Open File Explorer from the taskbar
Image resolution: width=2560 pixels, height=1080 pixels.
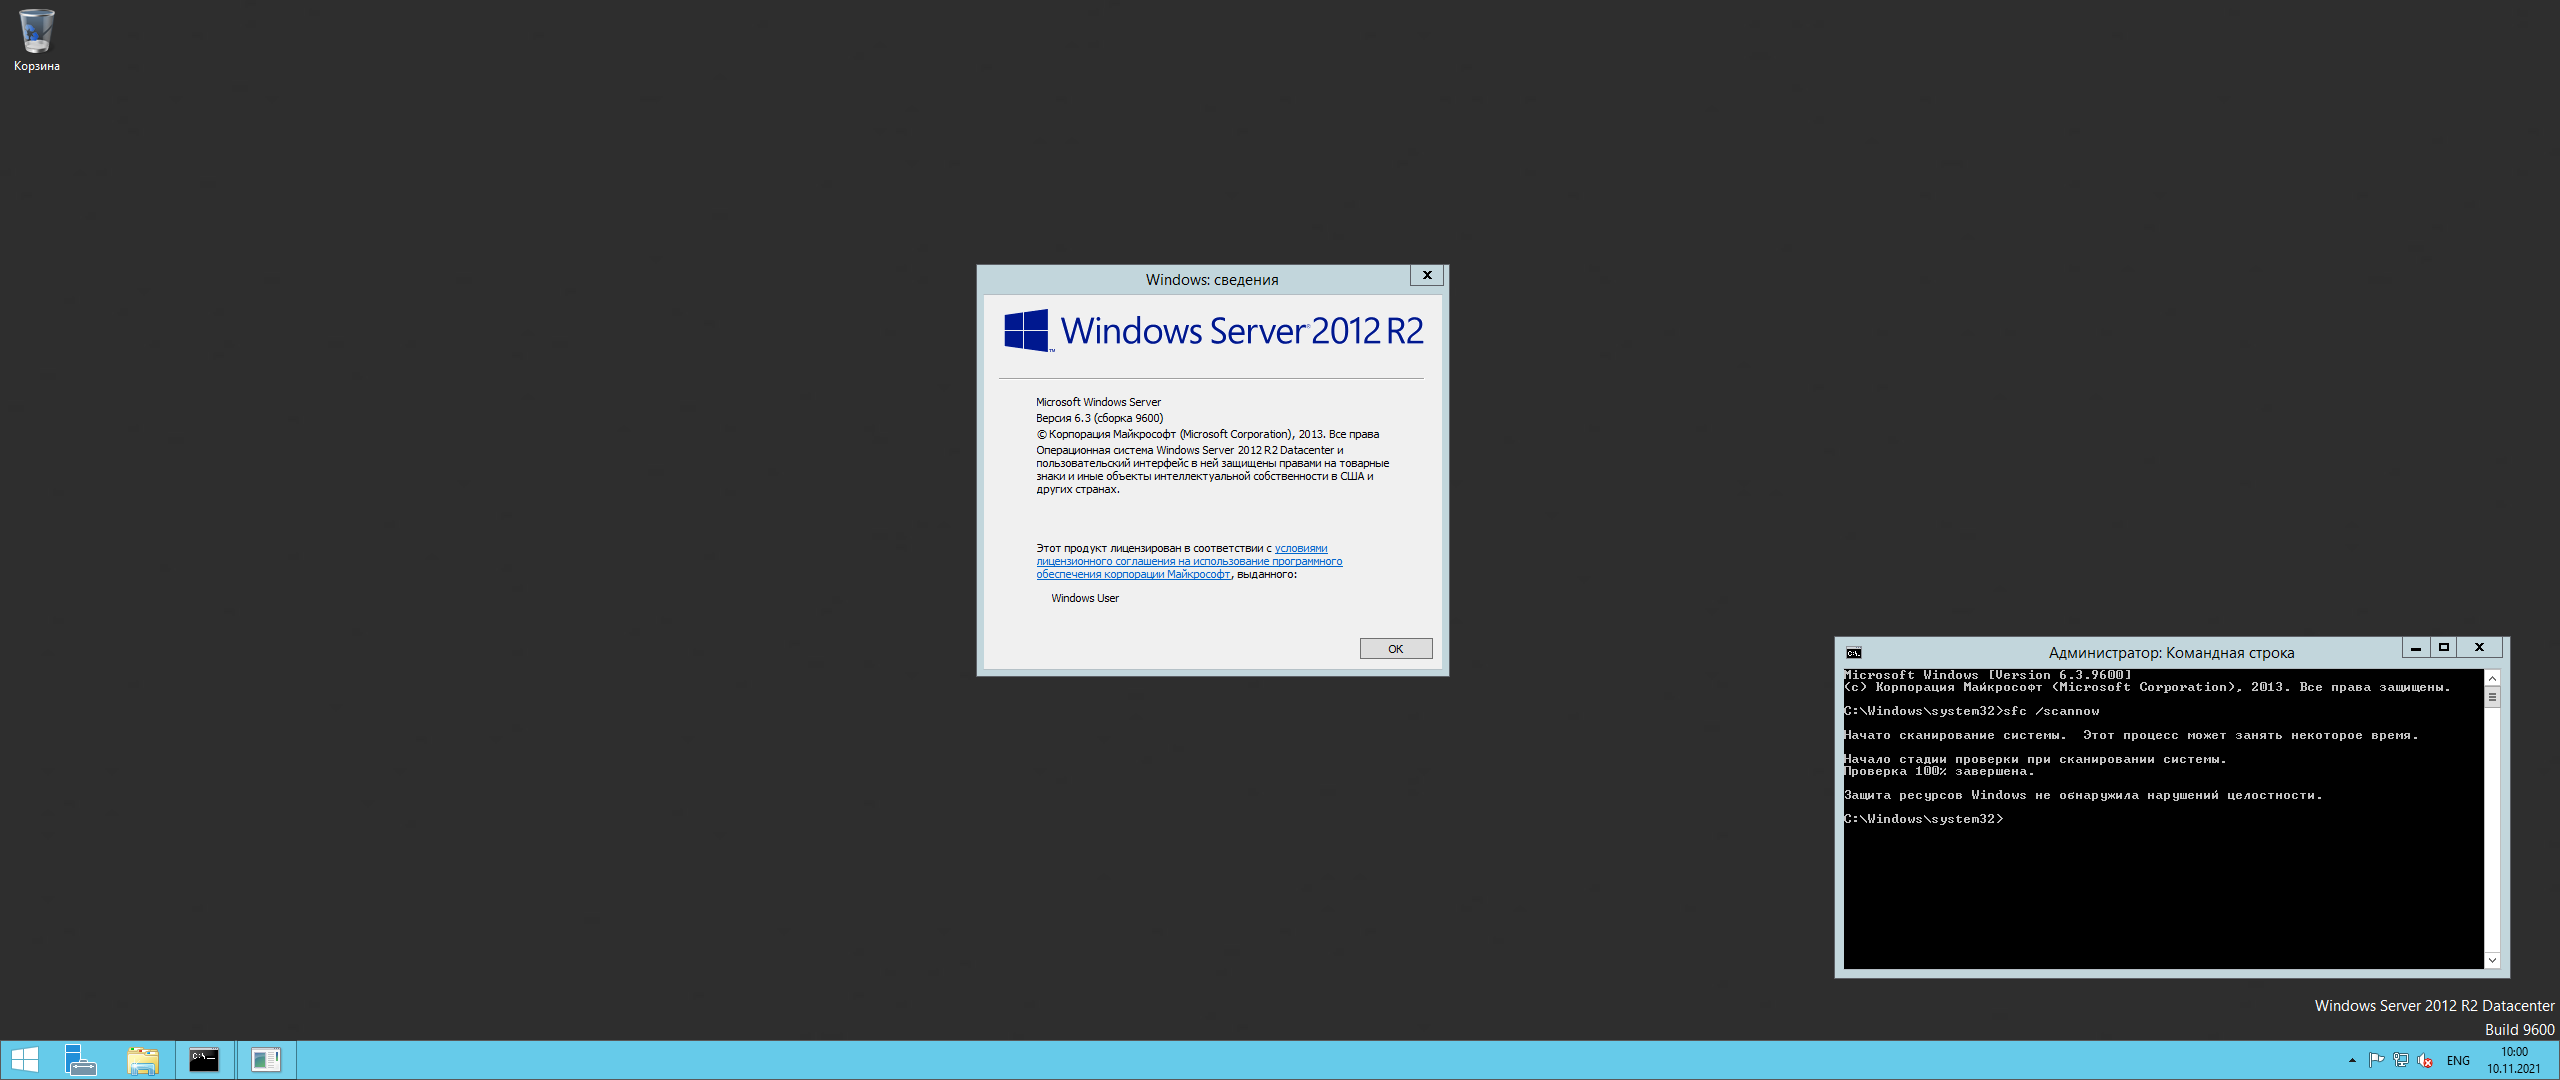(143, 1060)
